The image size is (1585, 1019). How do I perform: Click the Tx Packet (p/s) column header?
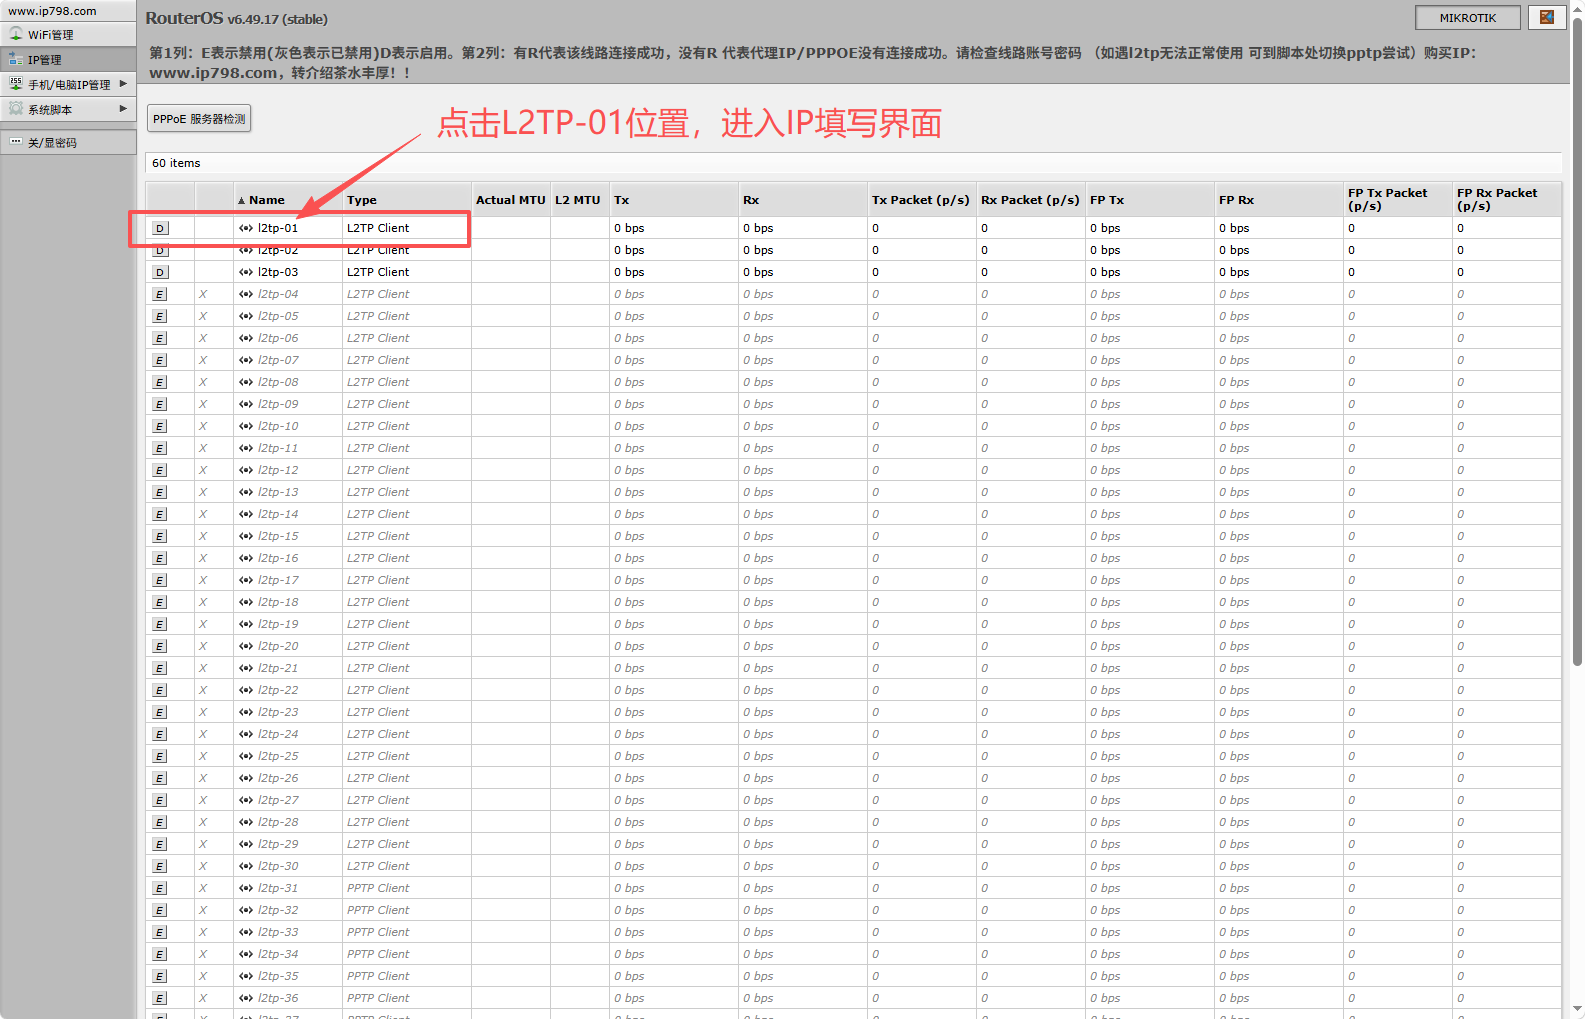click(922, 200)
